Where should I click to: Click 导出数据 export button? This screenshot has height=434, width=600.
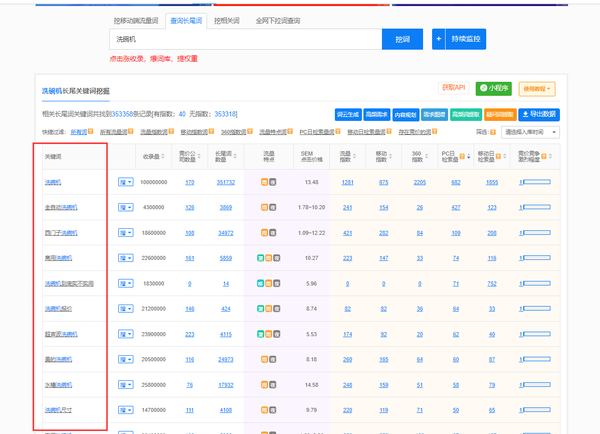[x=539, y=114]
